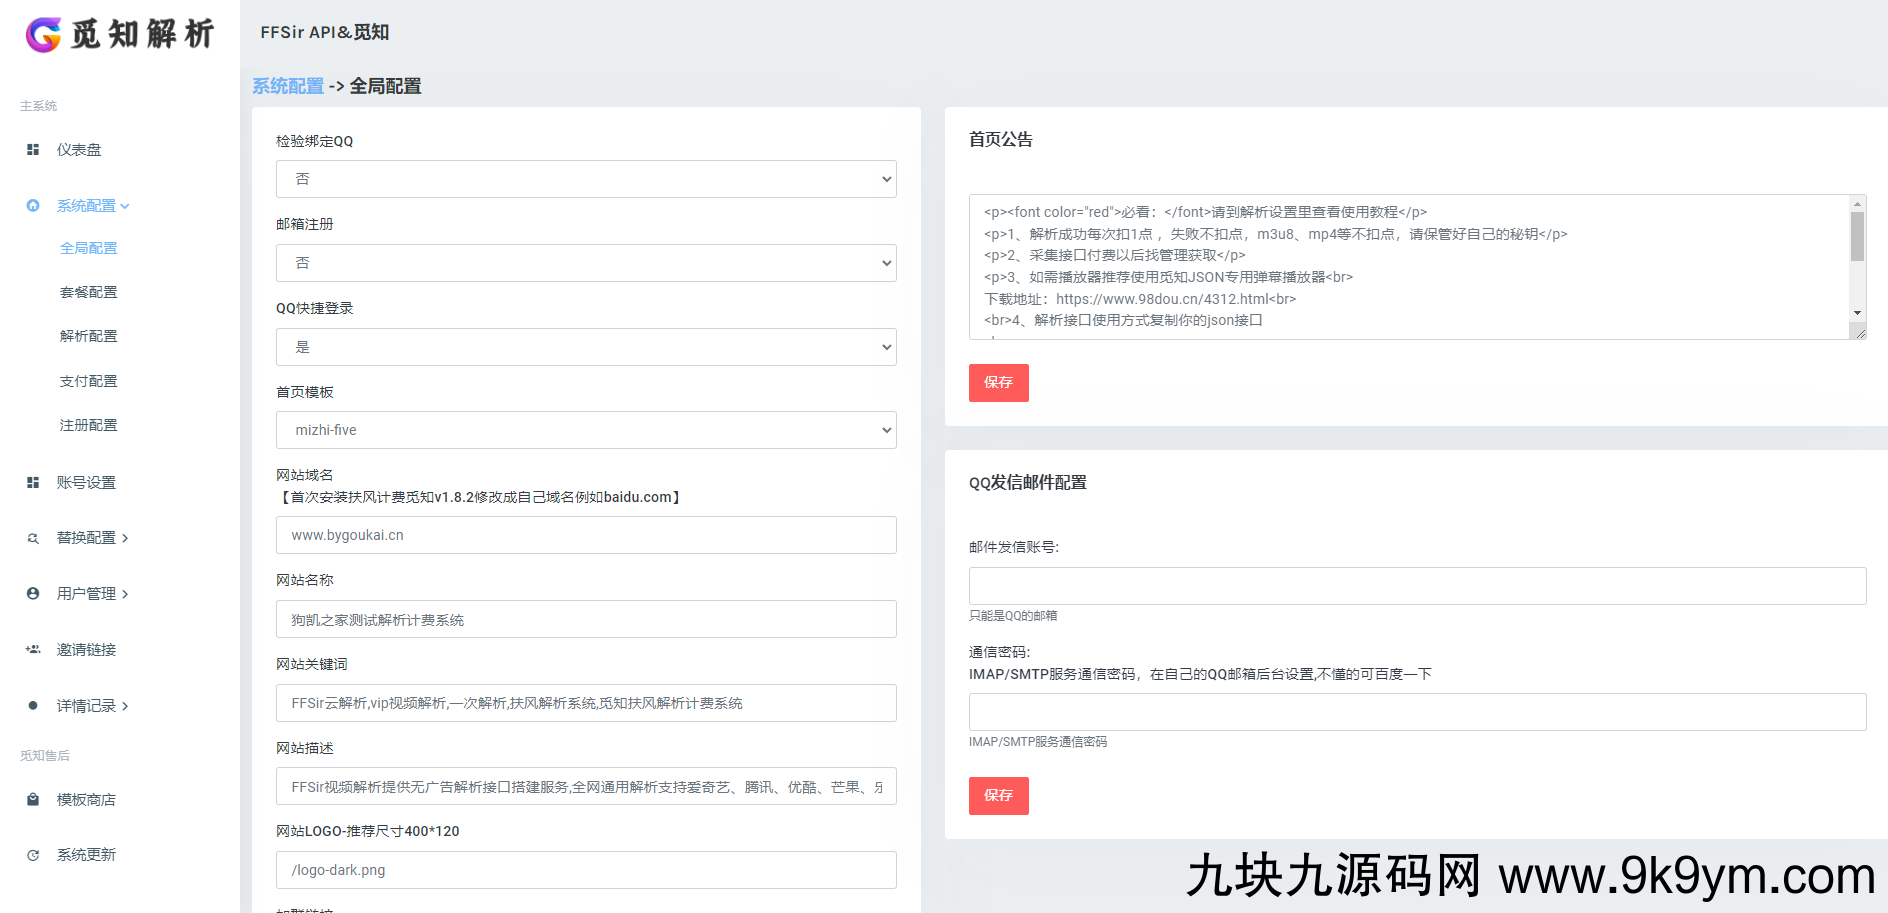Click the 系统配置 gear icon in sidebar

pos(33,205)
